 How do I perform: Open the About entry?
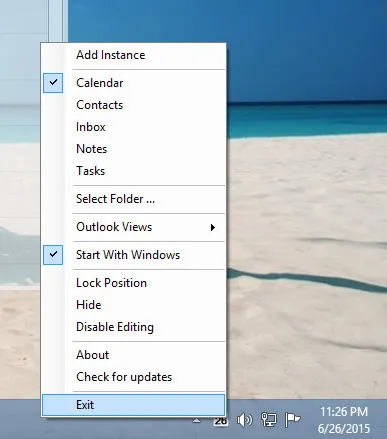(133, 355)
